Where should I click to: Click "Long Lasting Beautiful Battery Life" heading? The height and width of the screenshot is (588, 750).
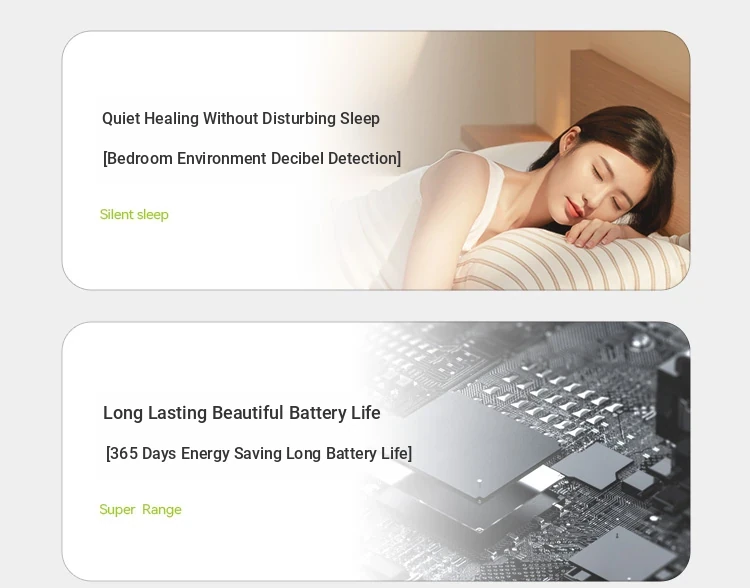tap(242, 413)
